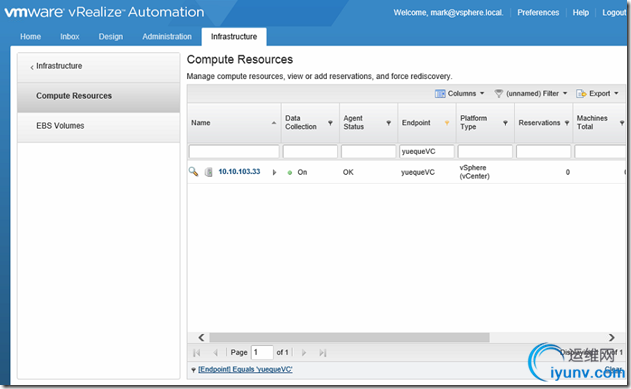Click the page number input box

[262, 352]
